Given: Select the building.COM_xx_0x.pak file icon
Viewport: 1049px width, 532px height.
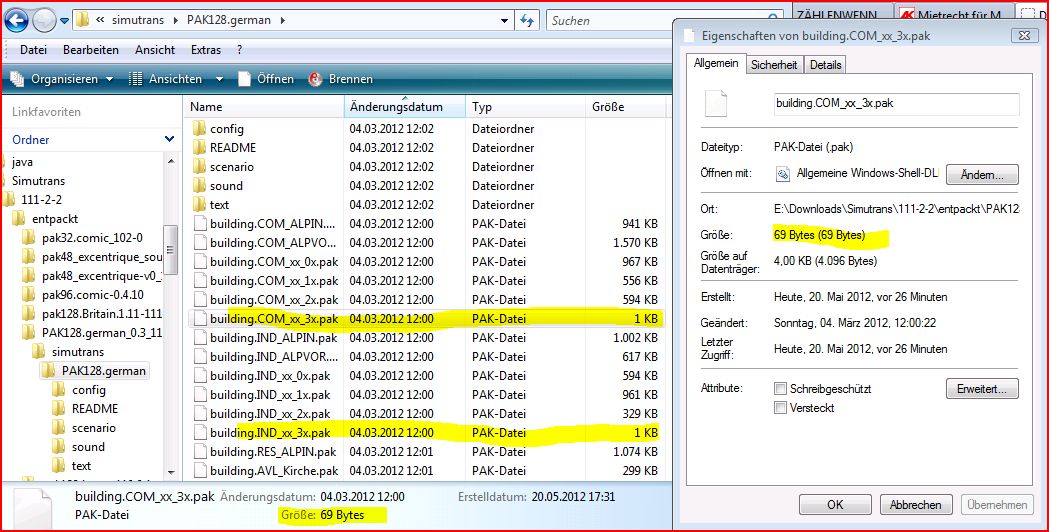Looking at the screenshot, I should click(199, 262).
